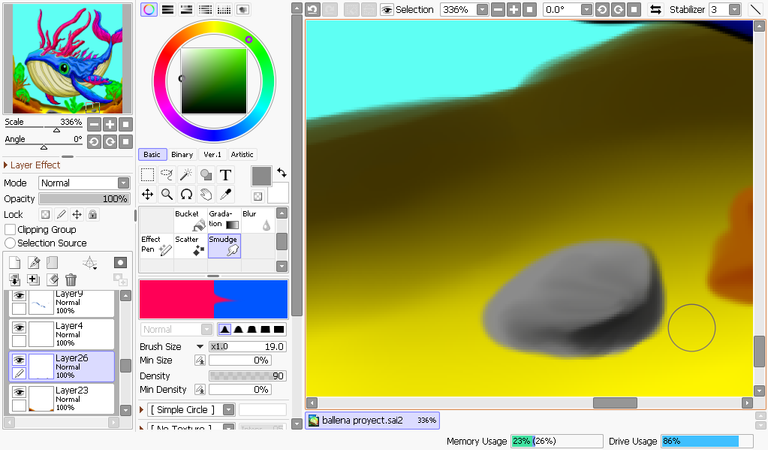Image resolution: width=768 pixels, height=450 pixels.
Task: Choose the Scatter brush tool
Action: coord(190,246)
